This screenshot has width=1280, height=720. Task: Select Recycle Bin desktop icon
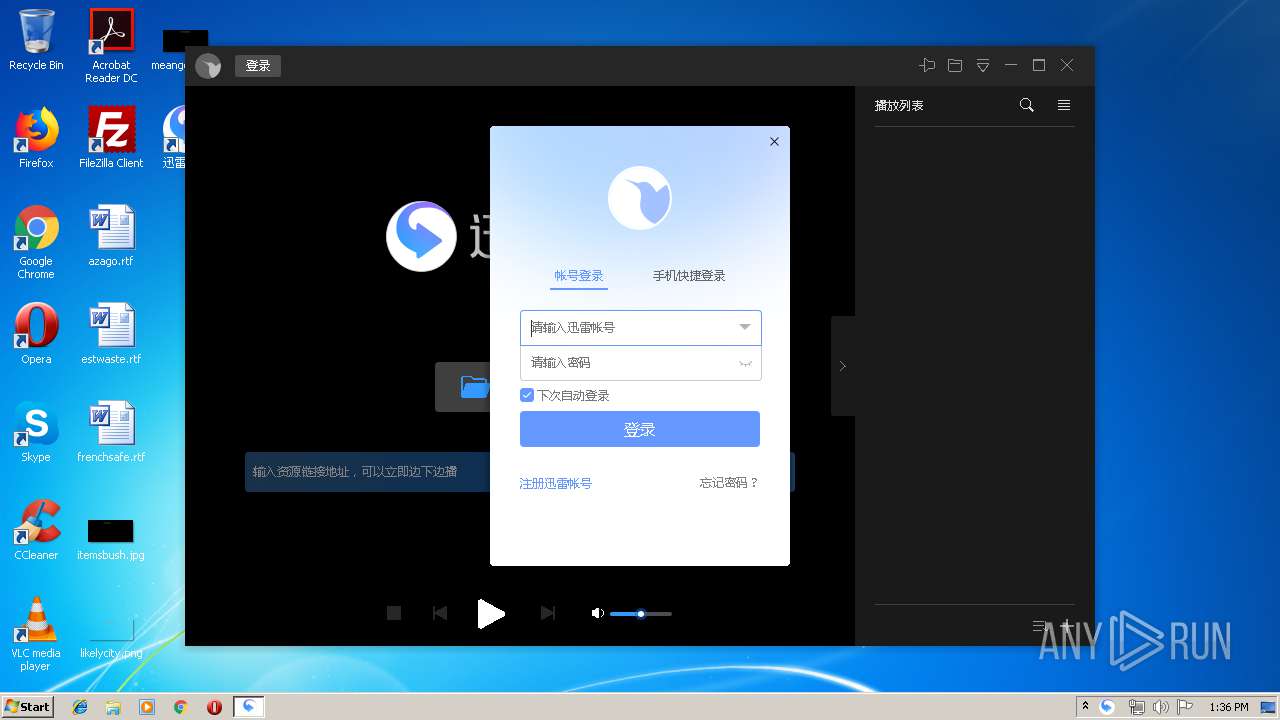click(36, 40)
